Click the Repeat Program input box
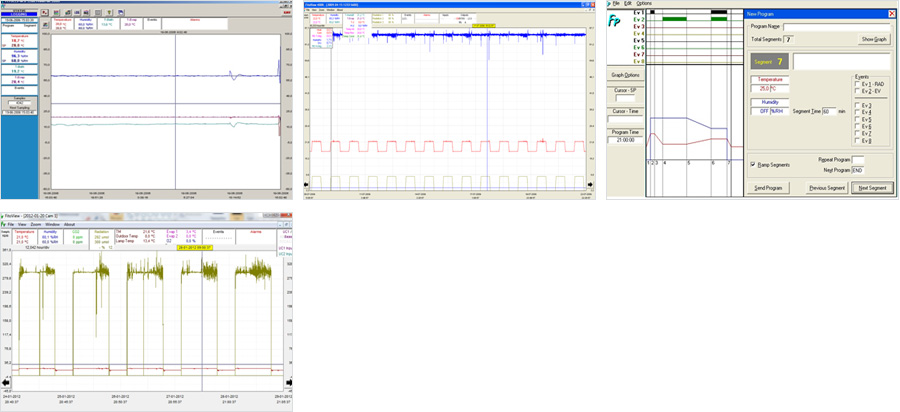The height and width of the screenshot is (412, 900). pos(858,160)
